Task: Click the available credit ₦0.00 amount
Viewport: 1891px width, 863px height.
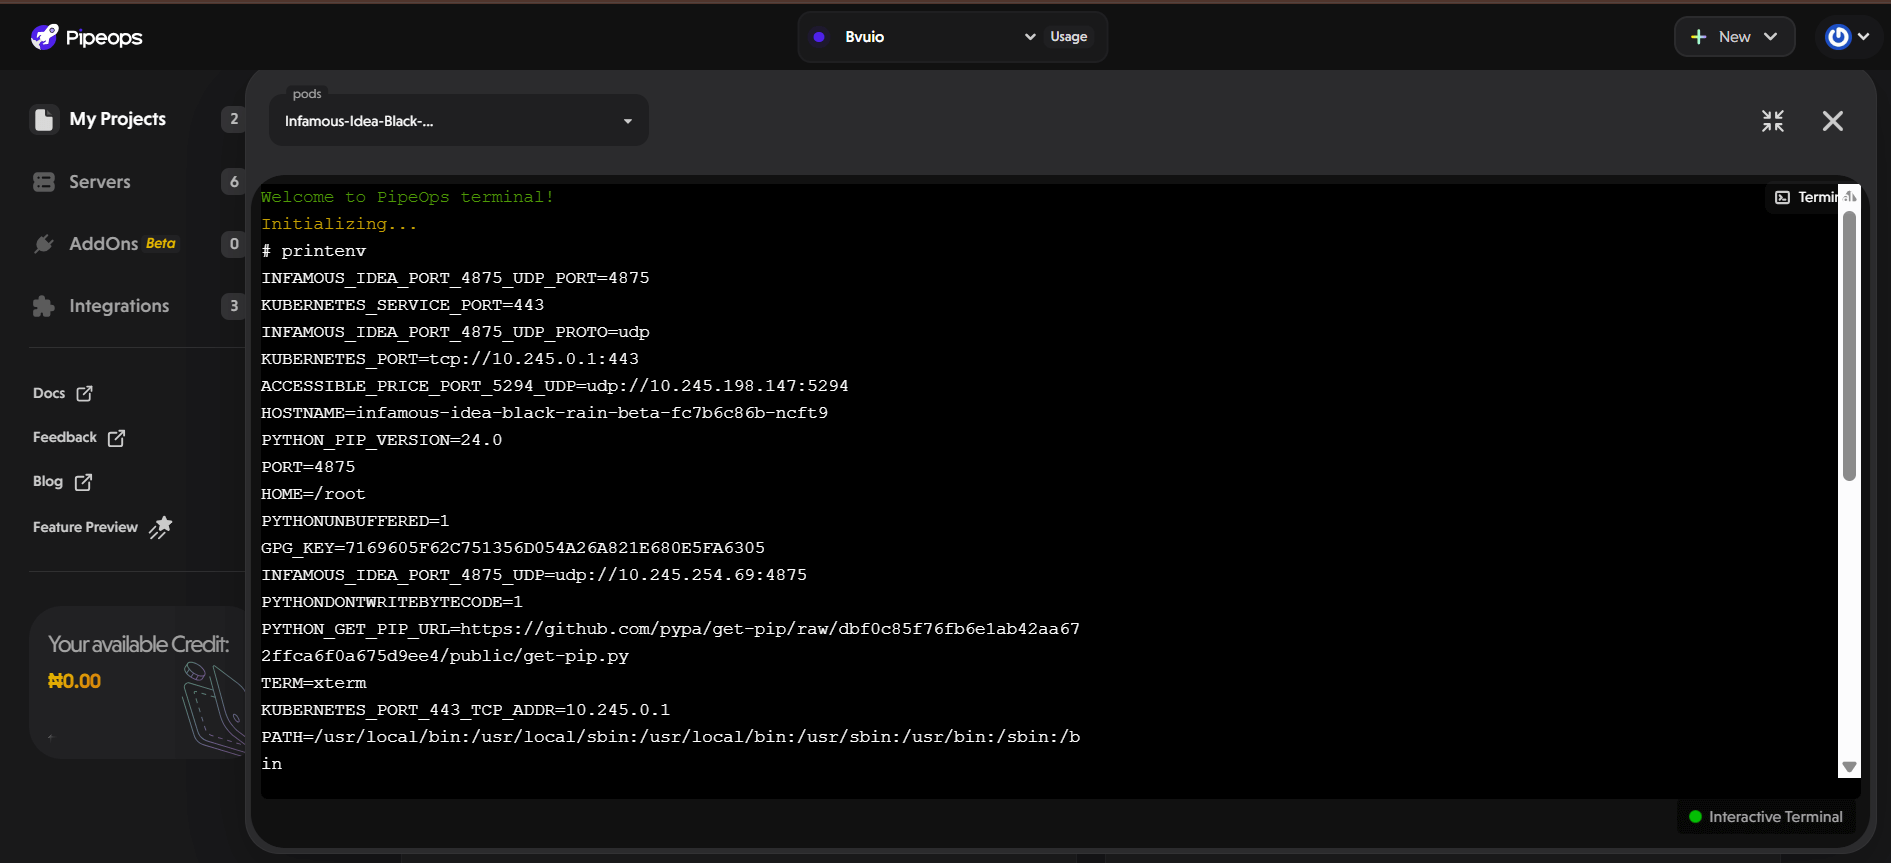Action: coord(74,681)
